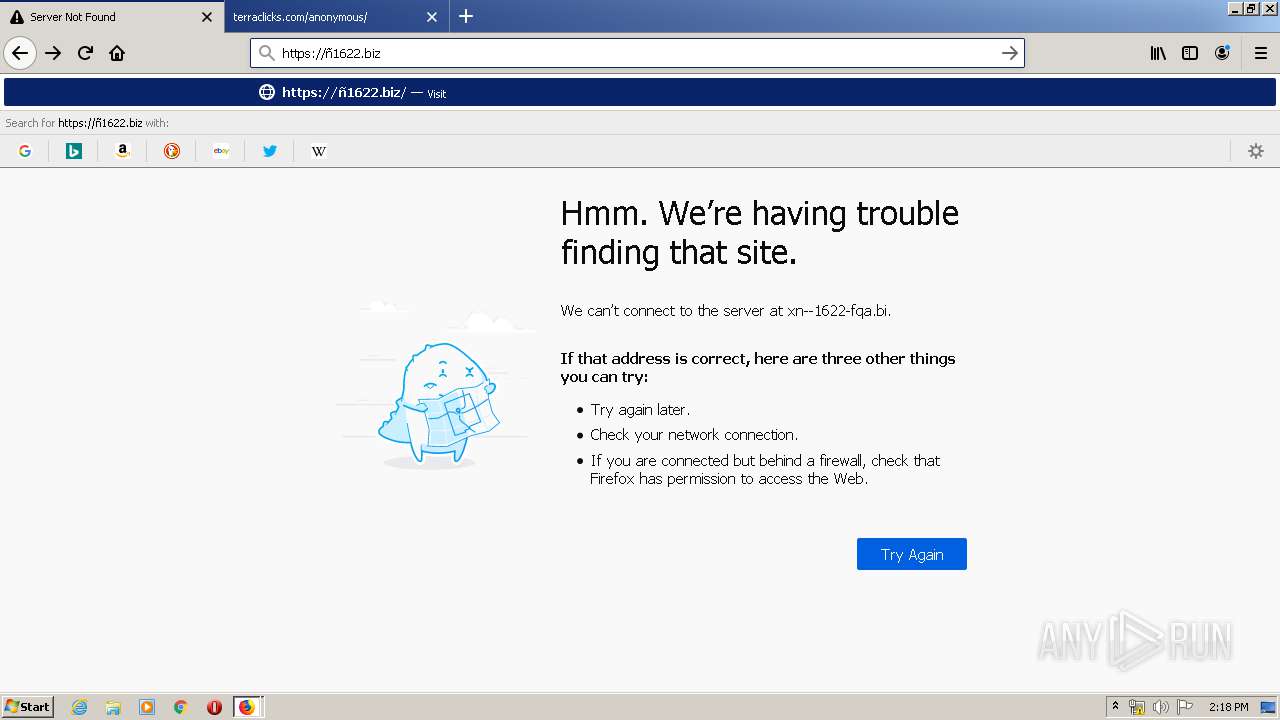Open the media player taskbar icon
Image resolution: width=1280 pixels, height=720 pixels.
pos(147,707)
